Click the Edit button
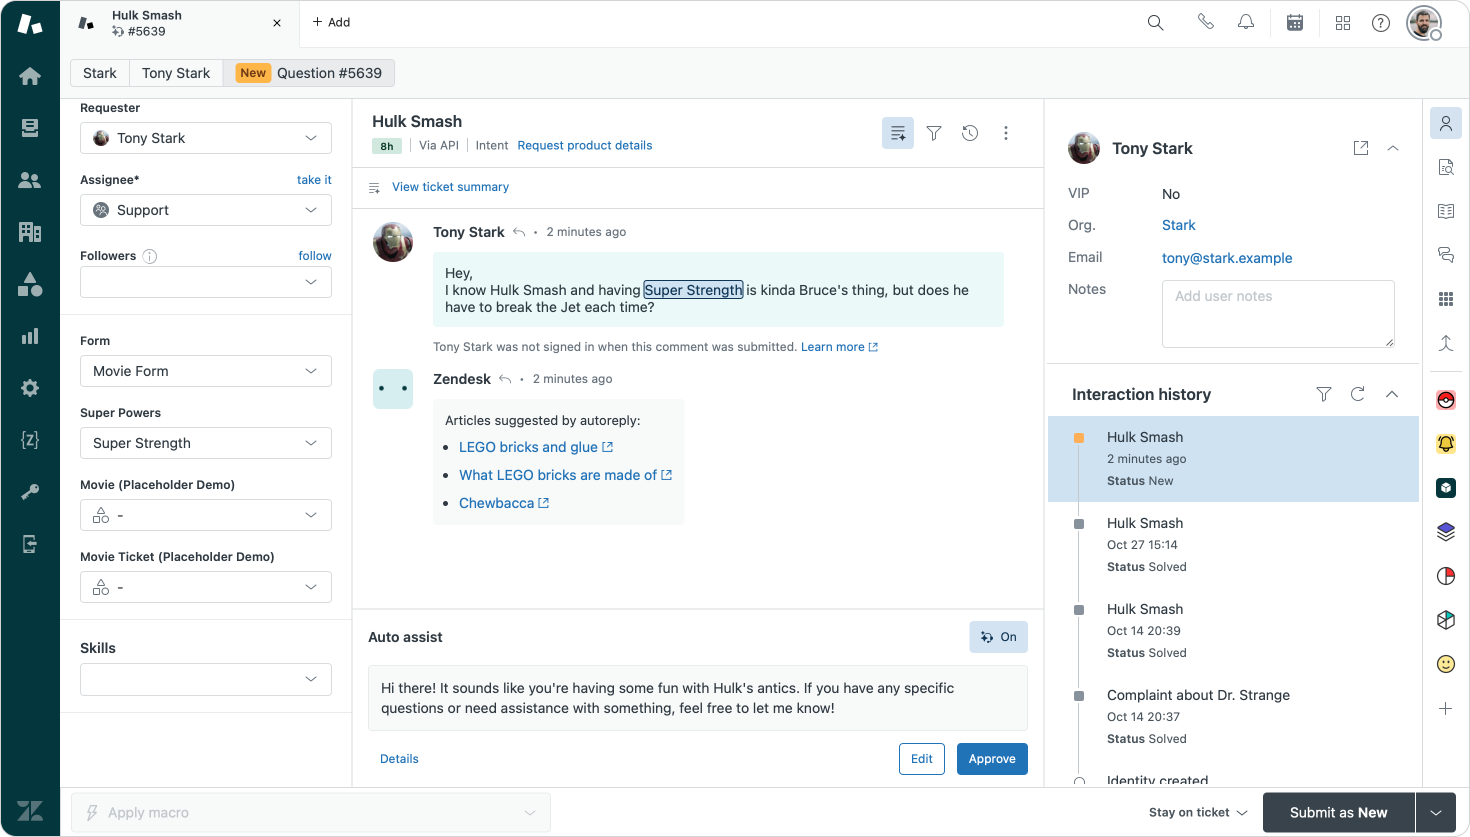Viewport: 1470px width, 837px height. point(922,759)
